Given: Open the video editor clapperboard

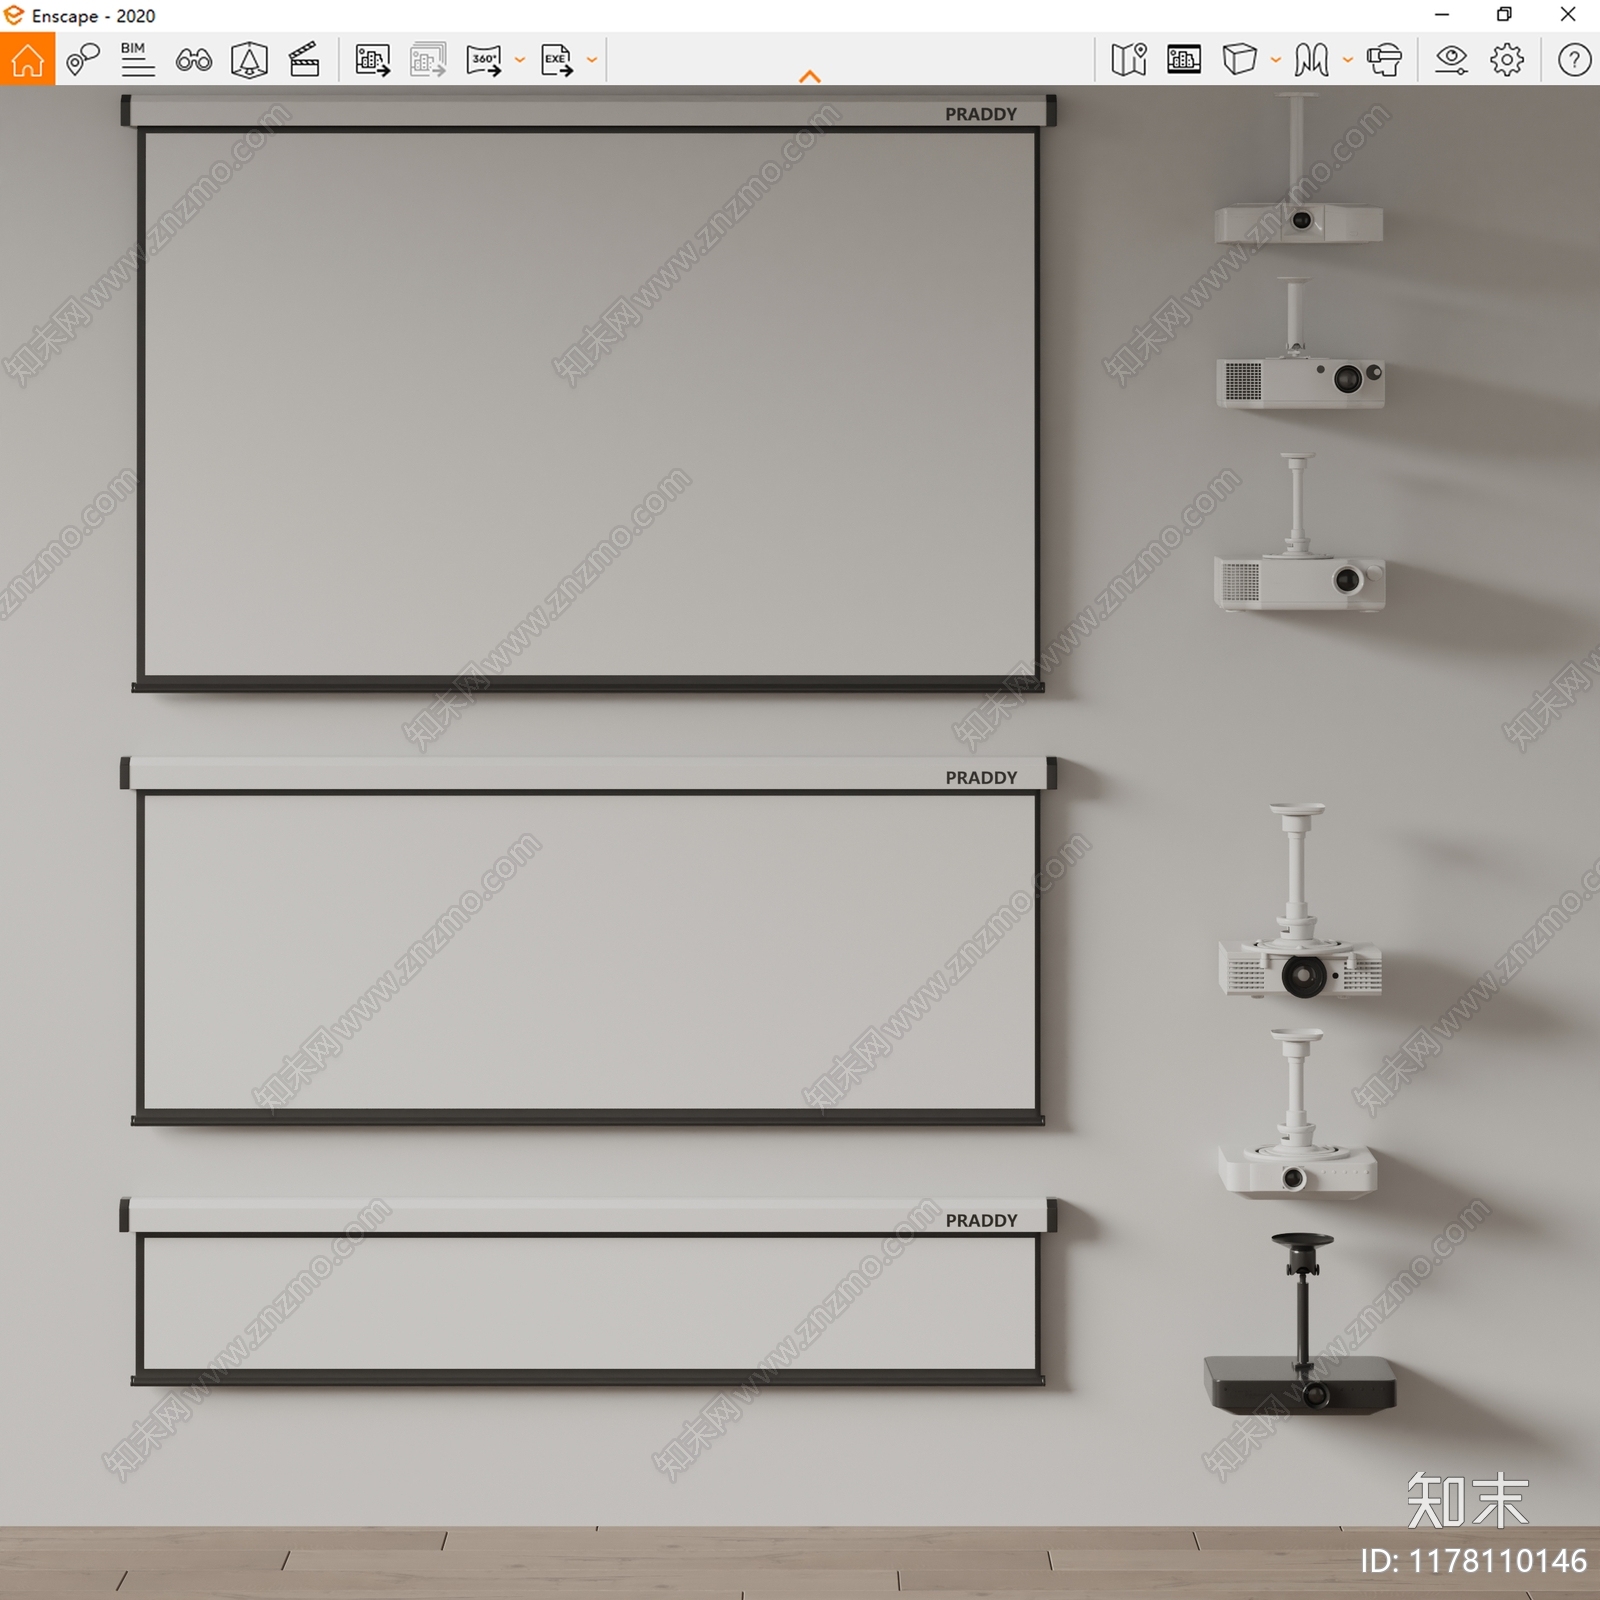Looking at the screenshot, I should pyautogui.click(x=304, y=60).
